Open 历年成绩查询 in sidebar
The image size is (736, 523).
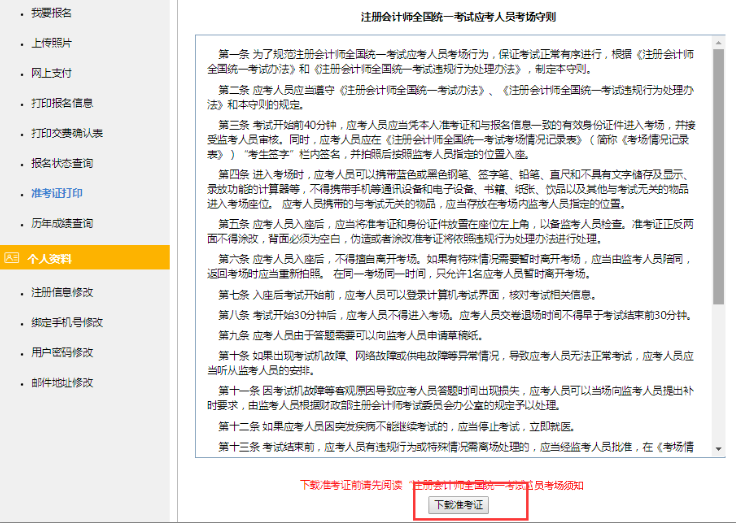pyautogui.click(x=62, y=223)
